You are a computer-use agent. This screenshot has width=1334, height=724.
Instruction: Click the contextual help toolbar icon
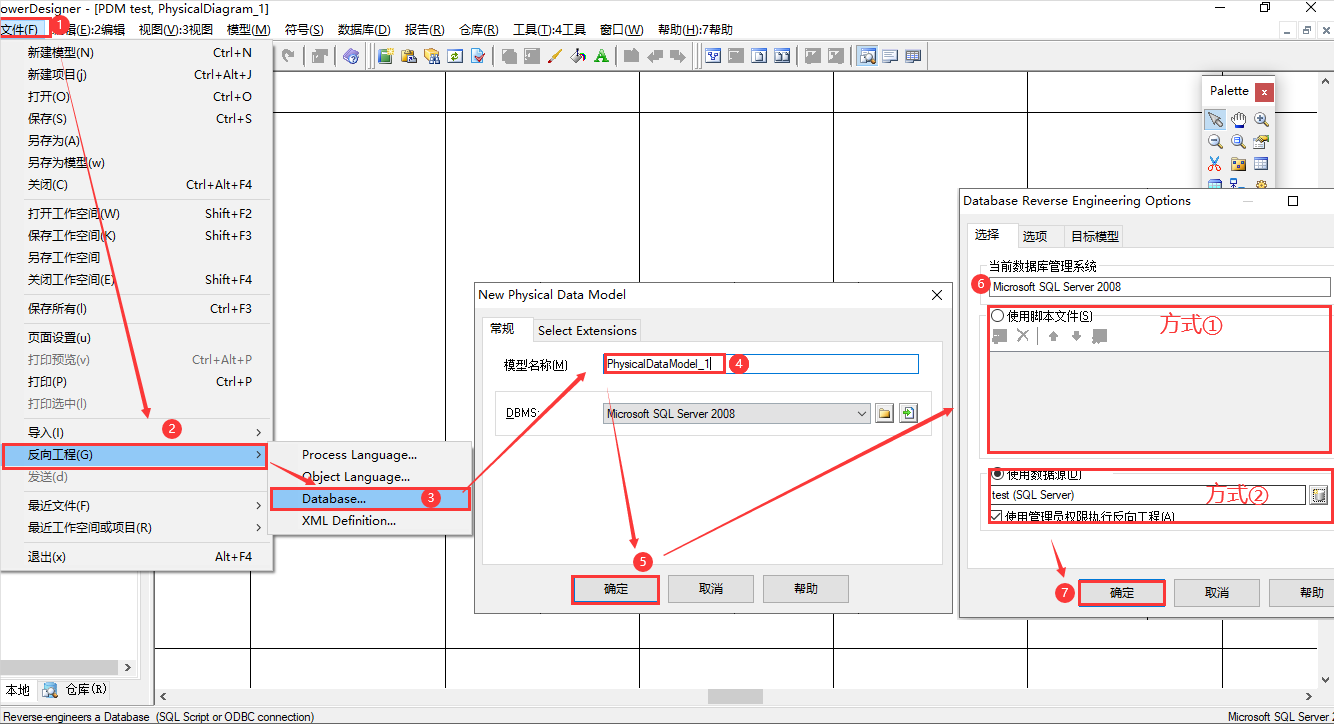coord(351,56)
